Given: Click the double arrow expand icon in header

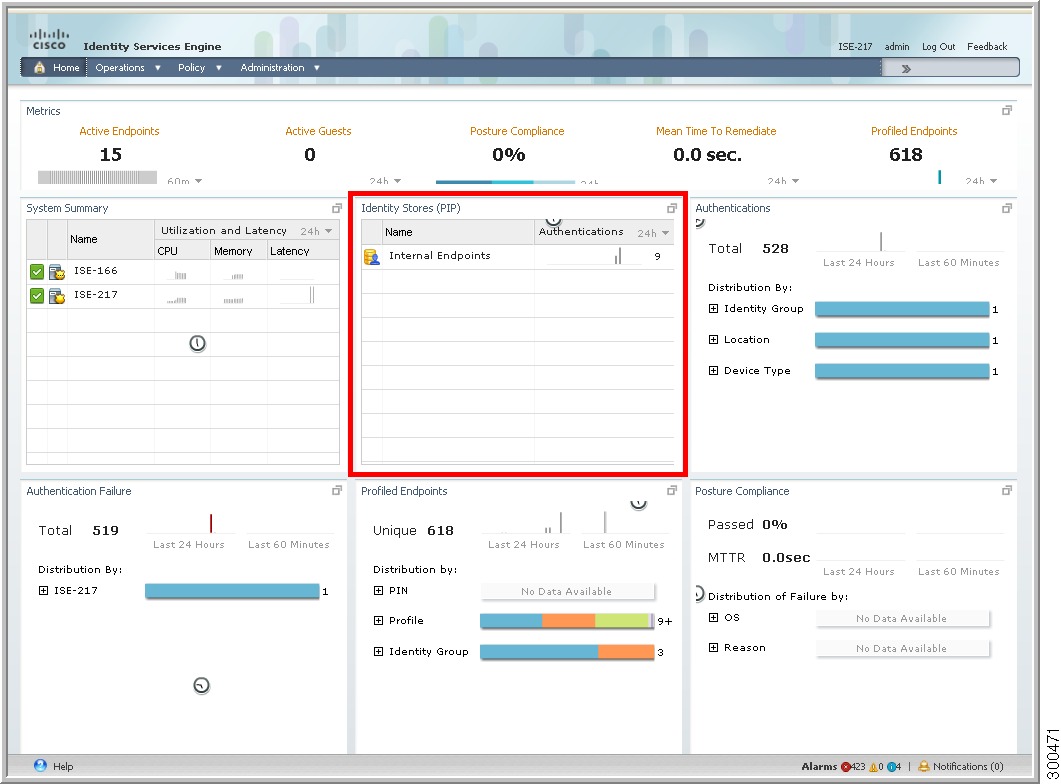Looking at the screenshot, I should 906,68.
